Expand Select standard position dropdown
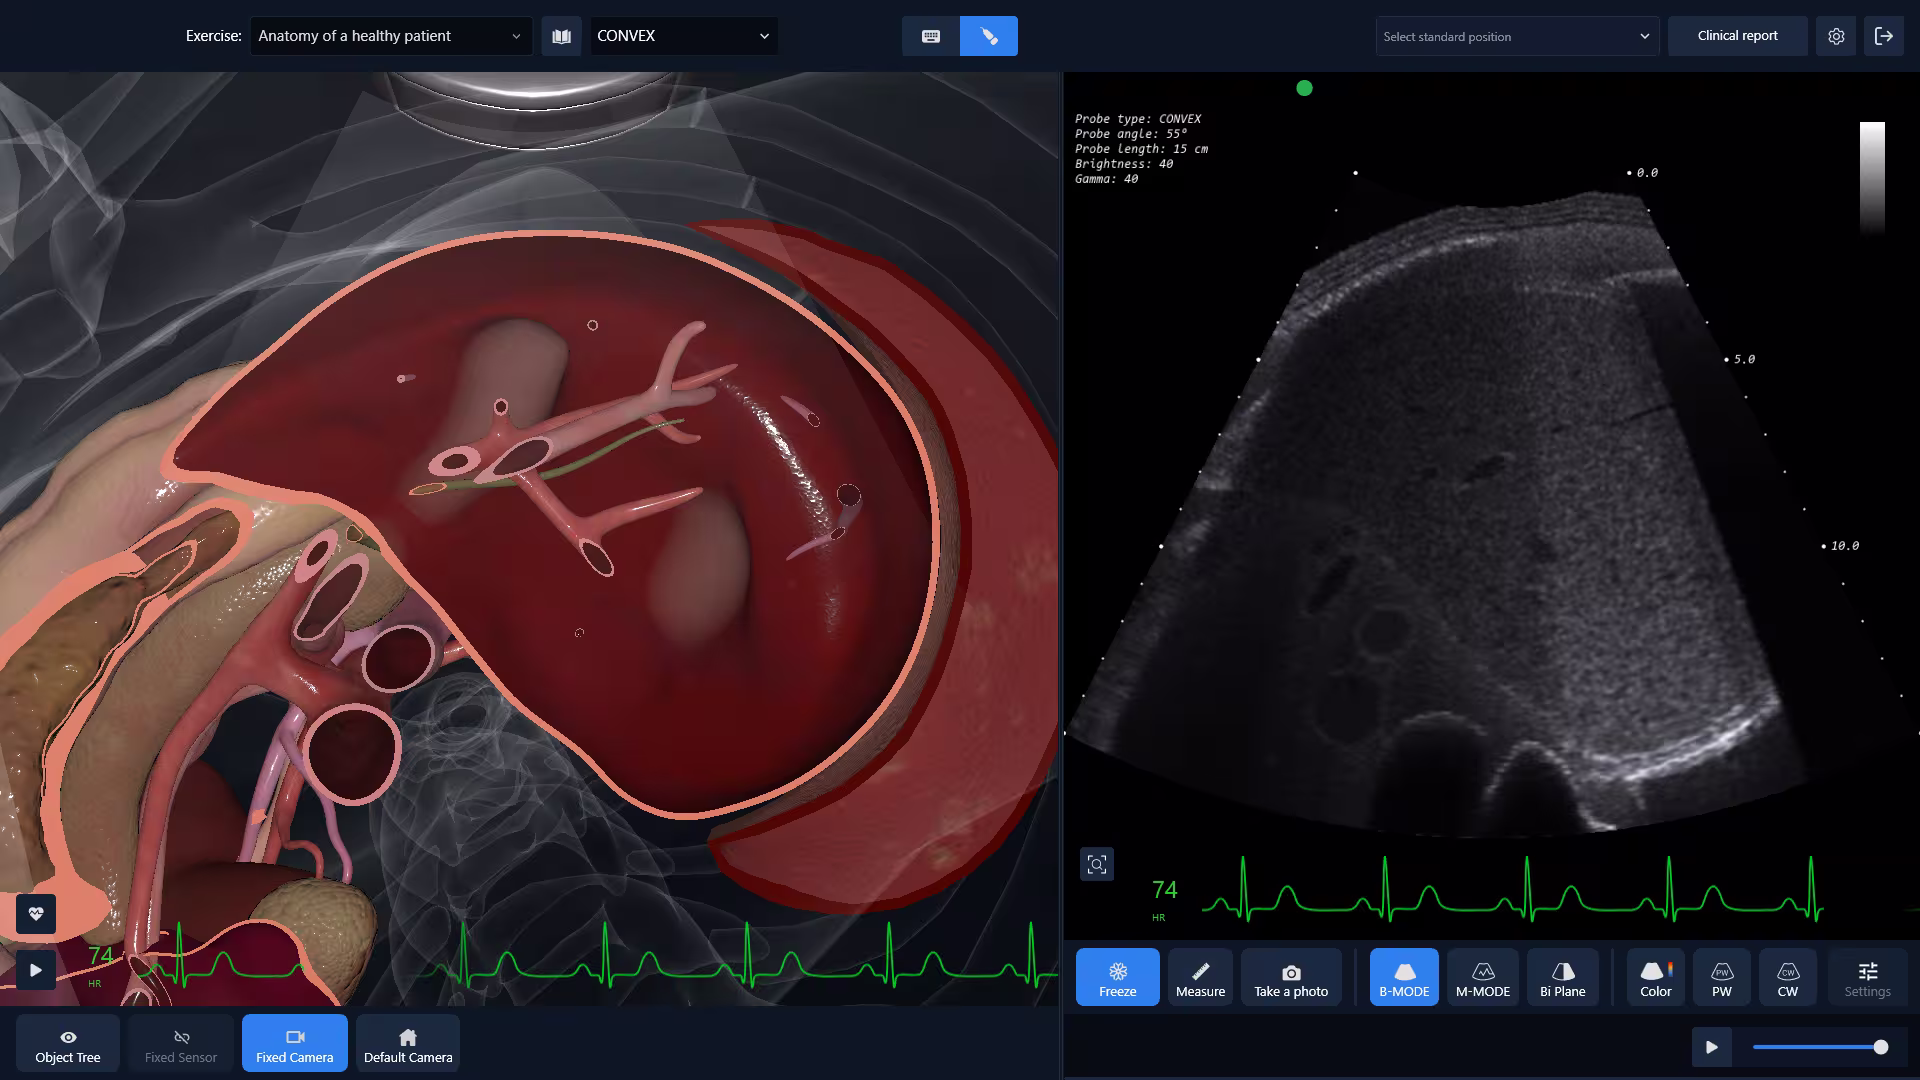The width and height of the screenshot is (1920, 1080). 1516,36
